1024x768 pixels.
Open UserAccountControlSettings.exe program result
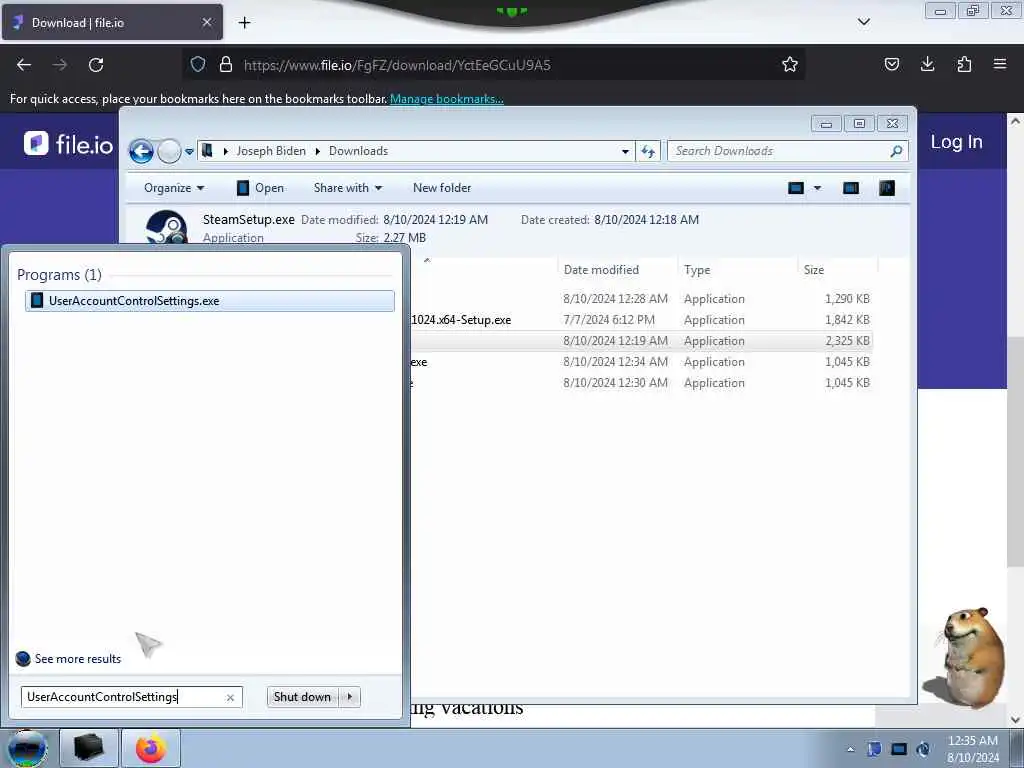tap(209, 301)
